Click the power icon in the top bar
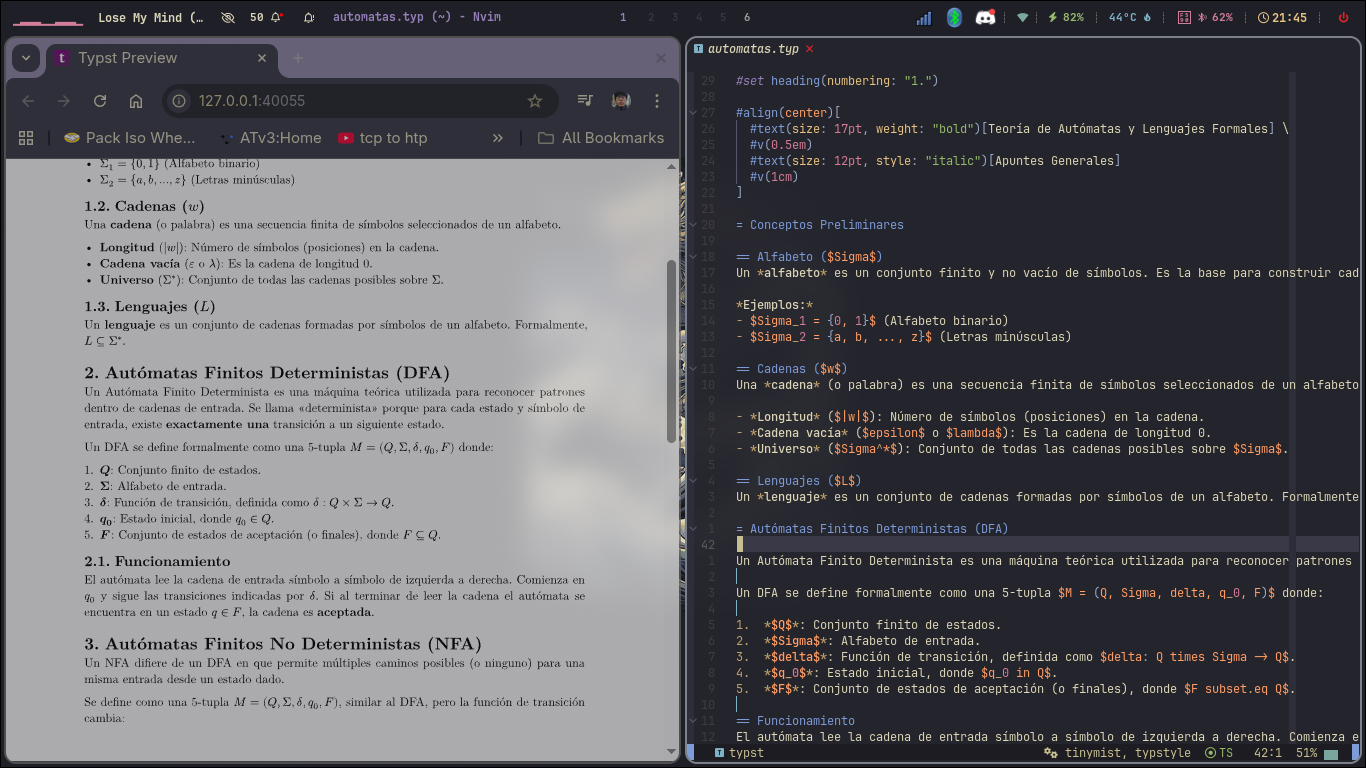This screenshot has width=1366, height=768. coord(1343,16)
